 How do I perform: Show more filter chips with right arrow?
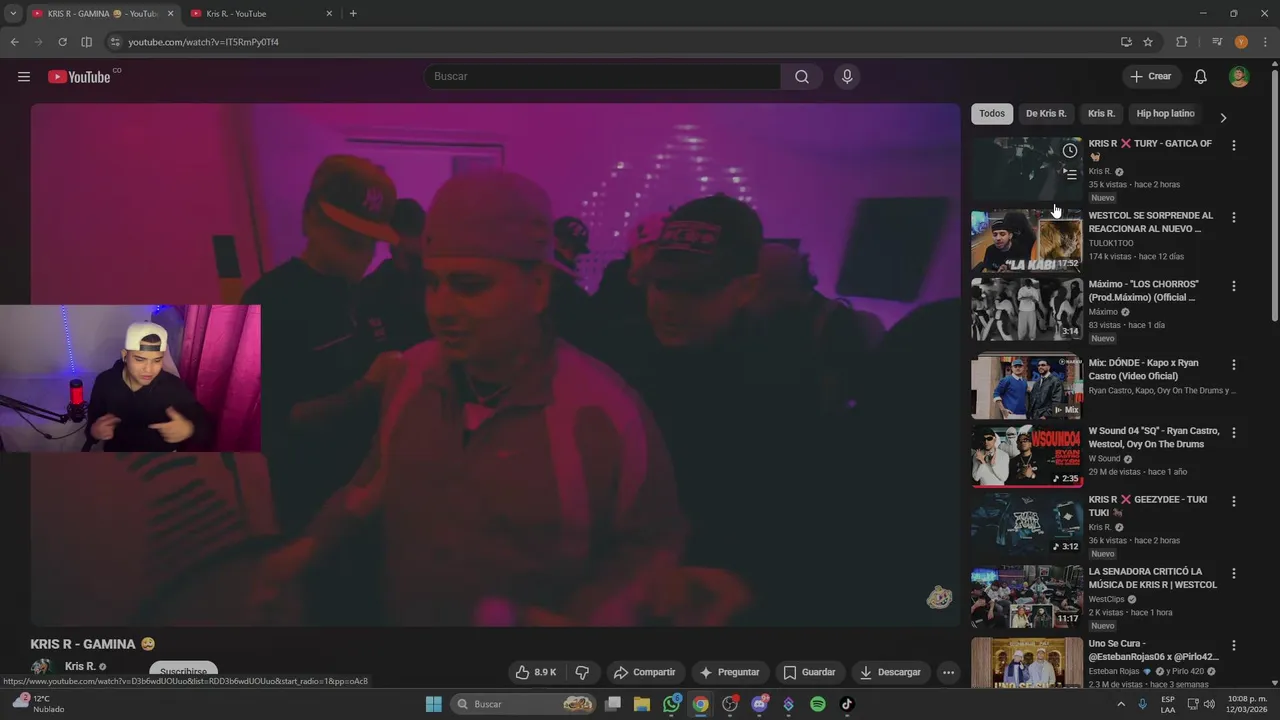pos(1222,117)
